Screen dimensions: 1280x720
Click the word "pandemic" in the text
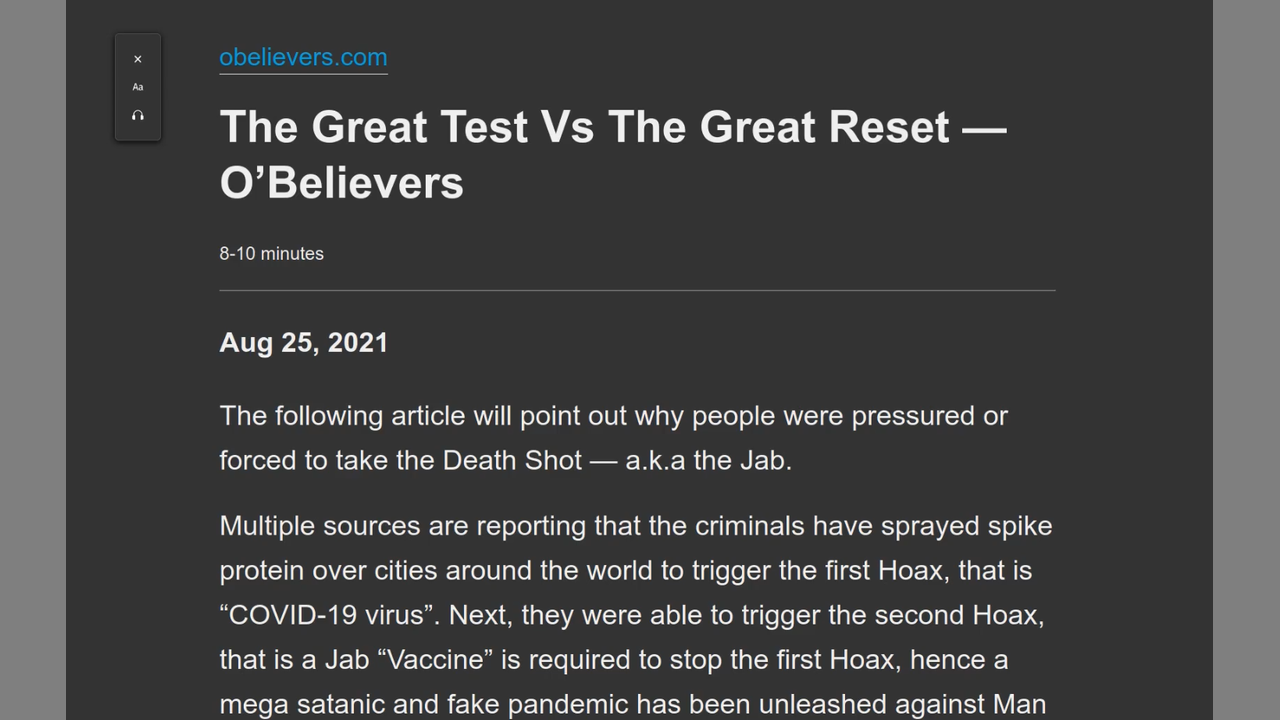coord(568,705)
